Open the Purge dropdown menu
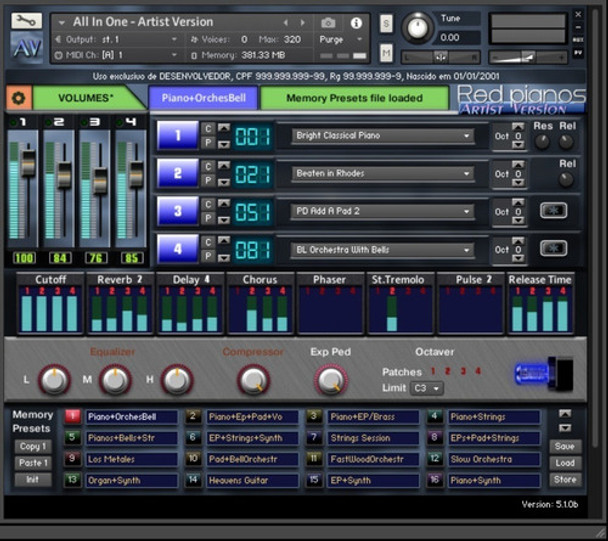This screenshot has height=541, width=608. (332, 39)
